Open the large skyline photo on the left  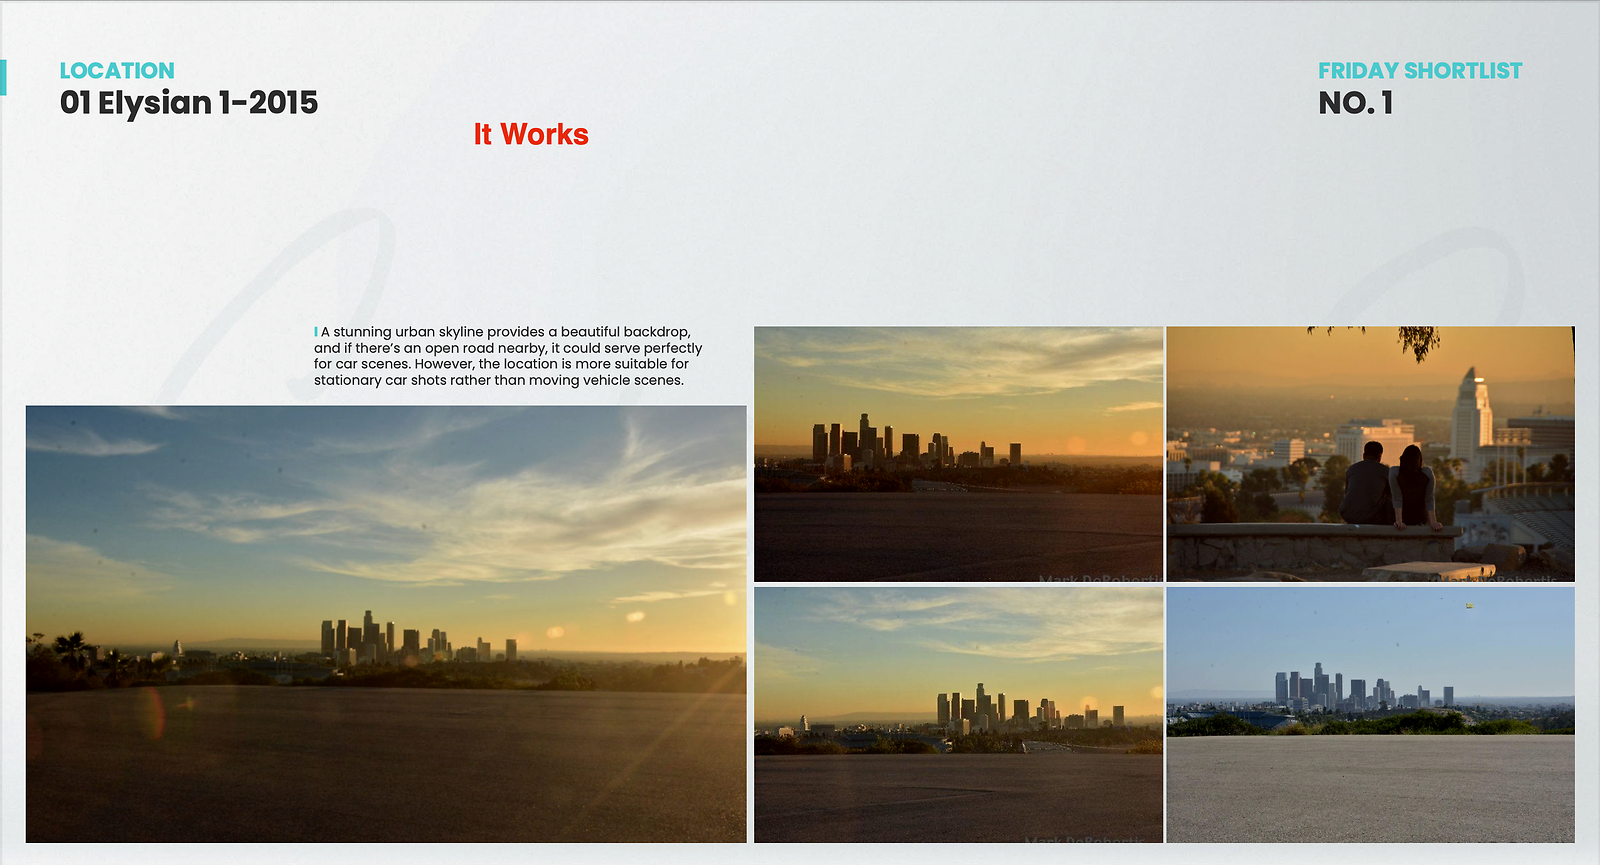(x=386, y=540)
